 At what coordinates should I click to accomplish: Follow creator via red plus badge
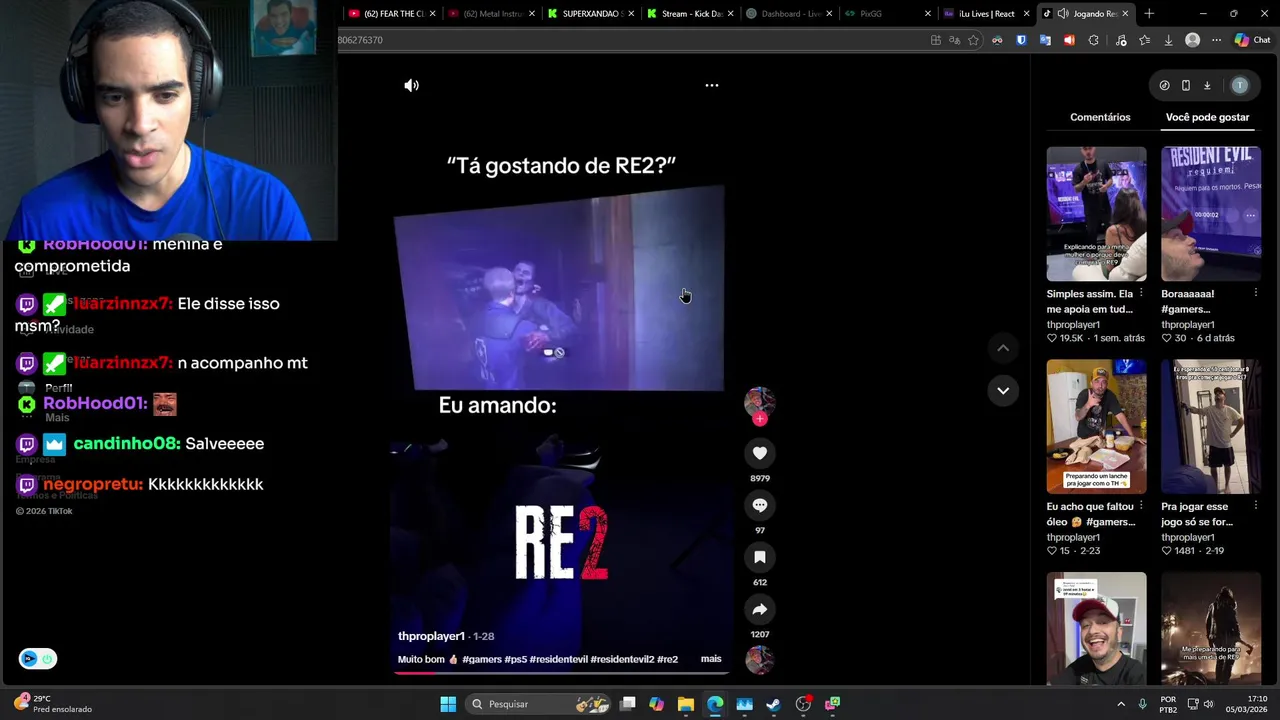point(760,419)
